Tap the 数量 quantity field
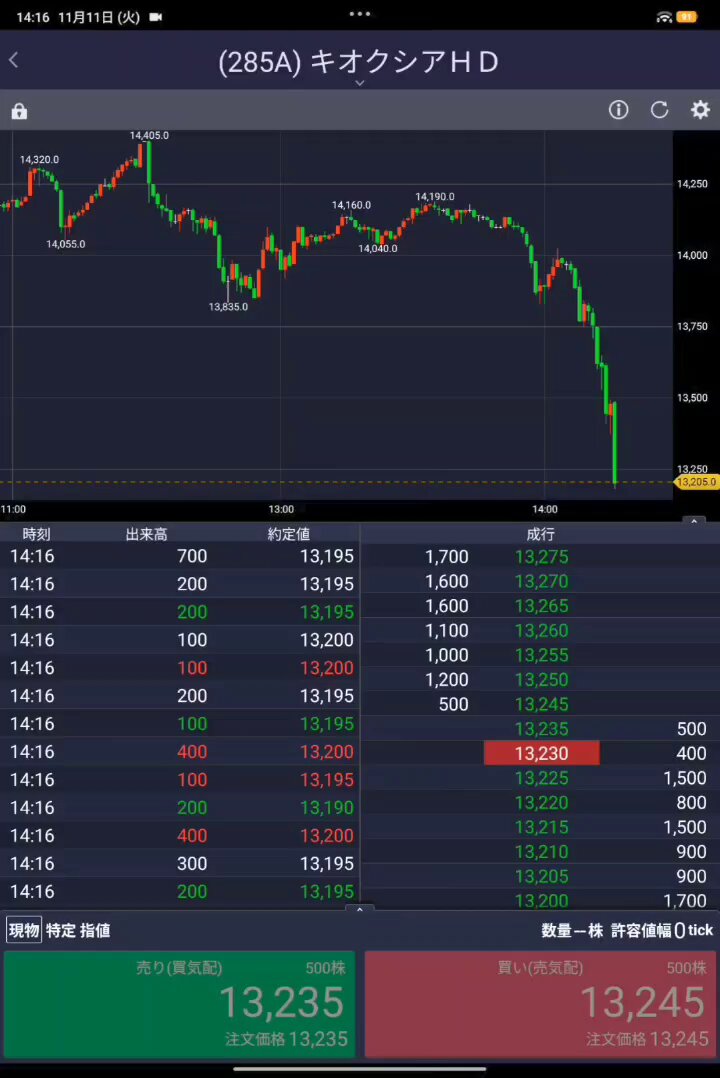This screenshot has height=1078, width=720. tap(572, 930)
